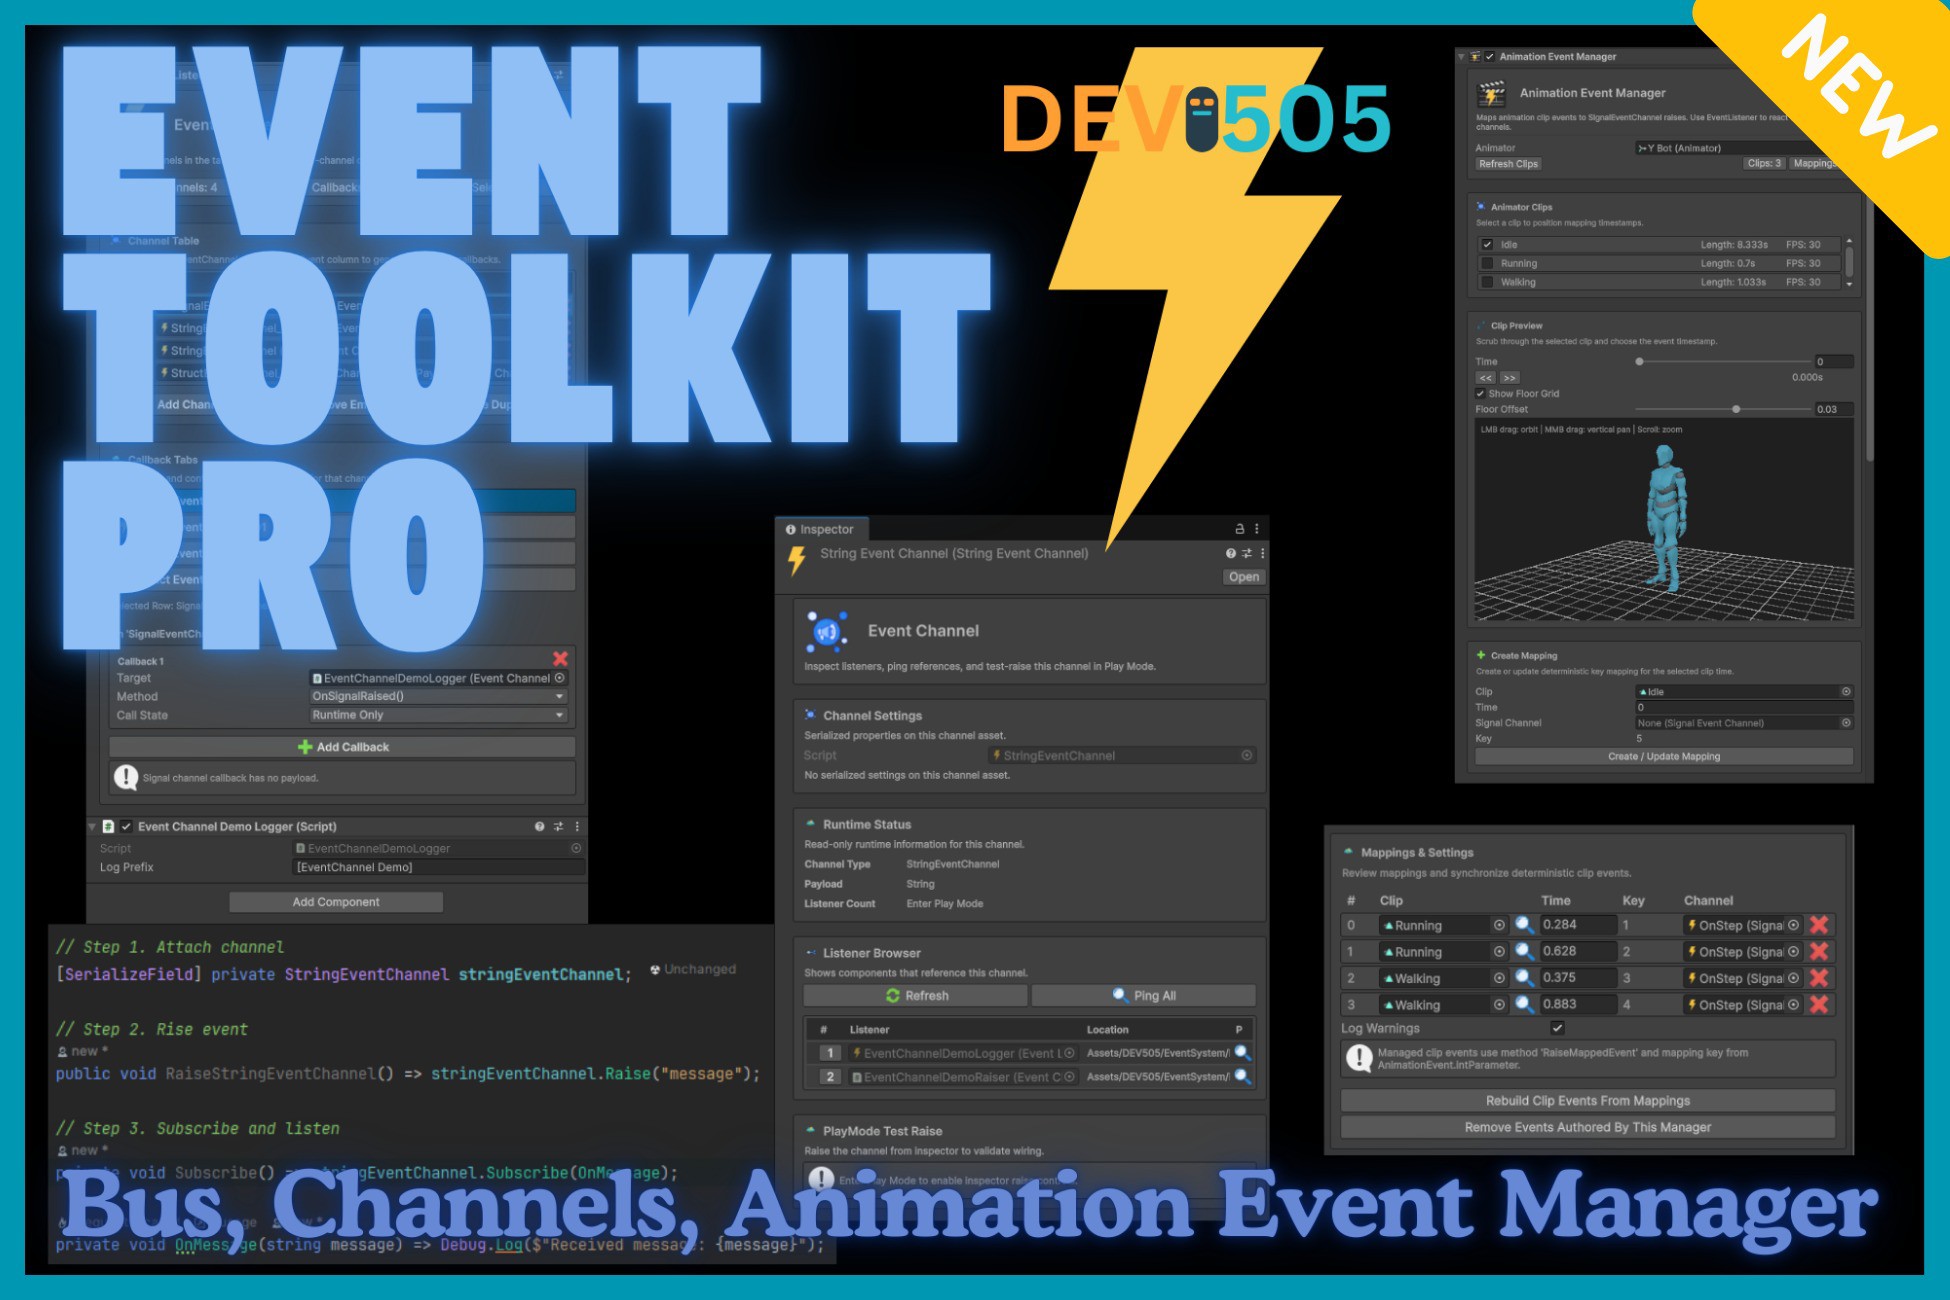Click the Clip Preview Time slider handle

click(1639, 361)
